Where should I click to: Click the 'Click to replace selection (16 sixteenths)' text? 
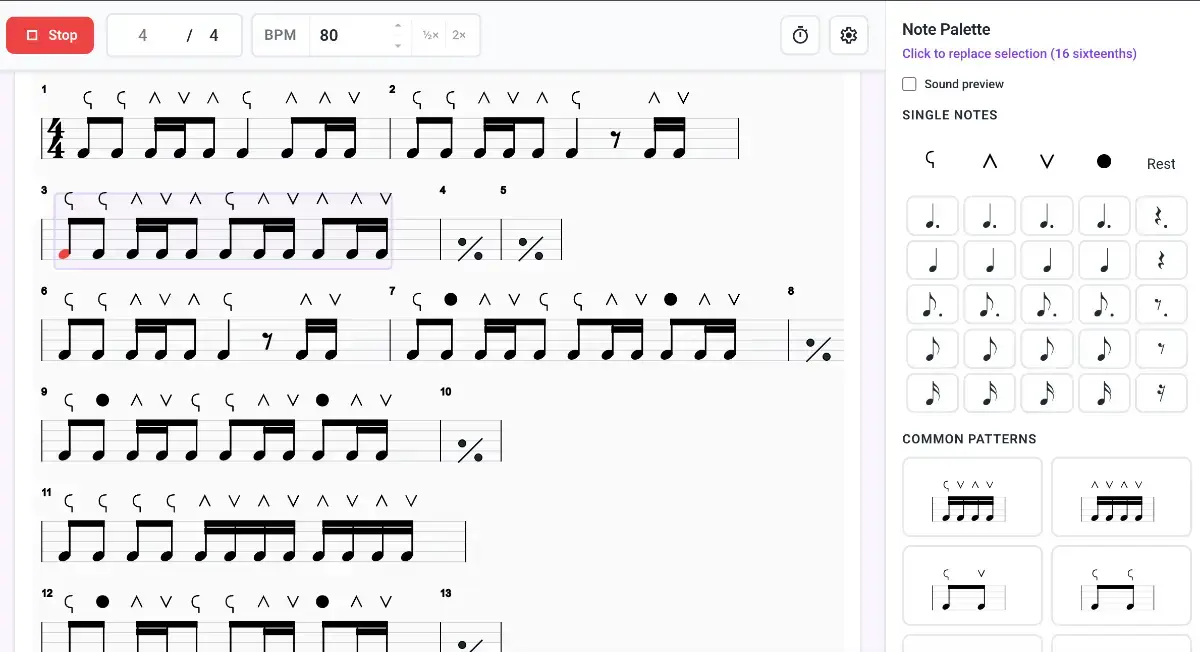click(1019, 54)
